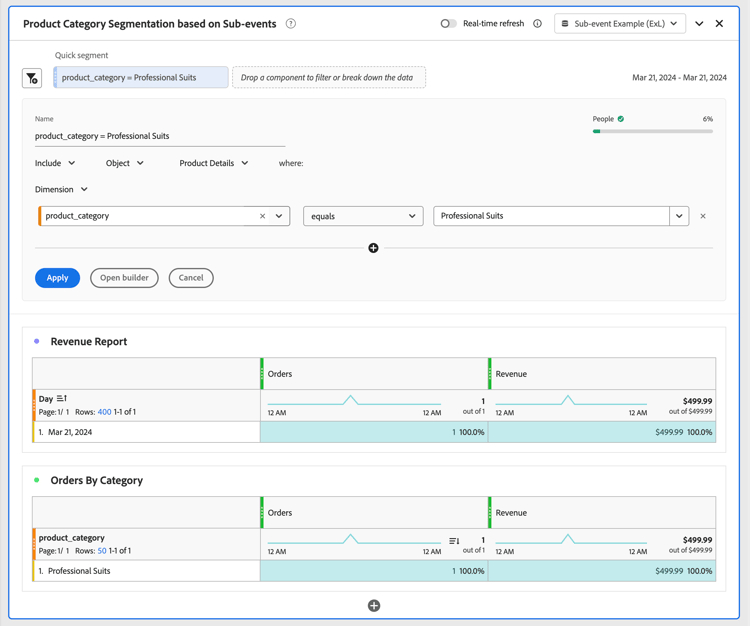Click the help icon beside panel title
750x626 pixels.
(291, 23)
